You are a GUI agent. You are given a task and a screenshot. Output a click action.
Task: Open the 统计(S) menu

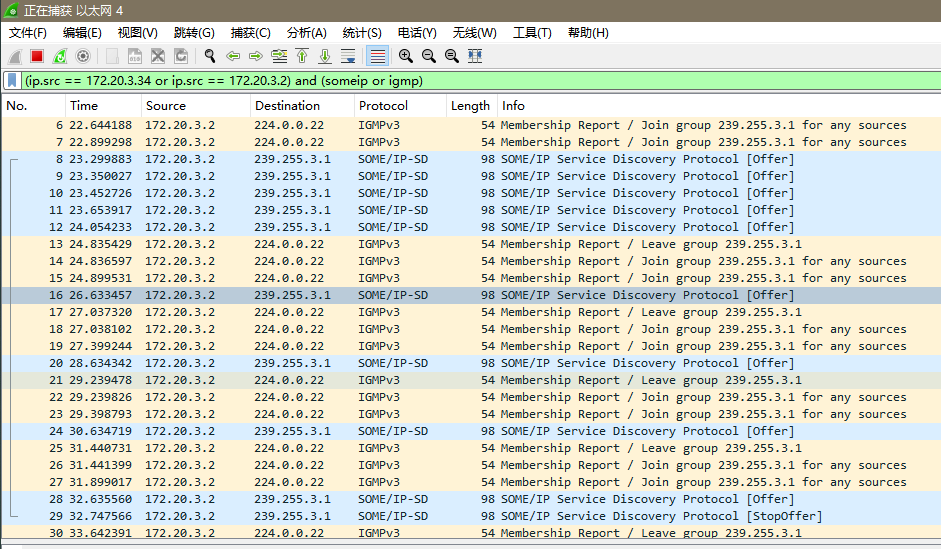[362, 32]
